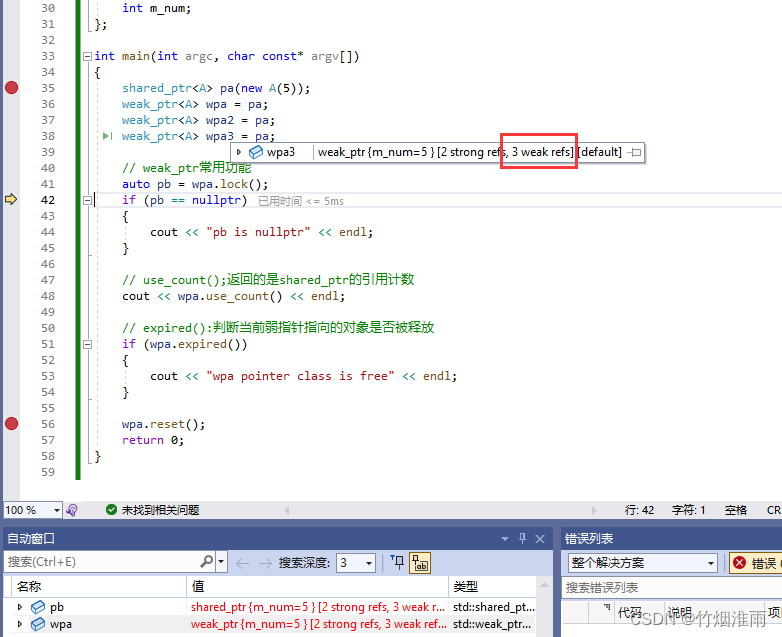
Task: Click horizontal scrollbar left arrow in editor
Action: pos(287,510)
